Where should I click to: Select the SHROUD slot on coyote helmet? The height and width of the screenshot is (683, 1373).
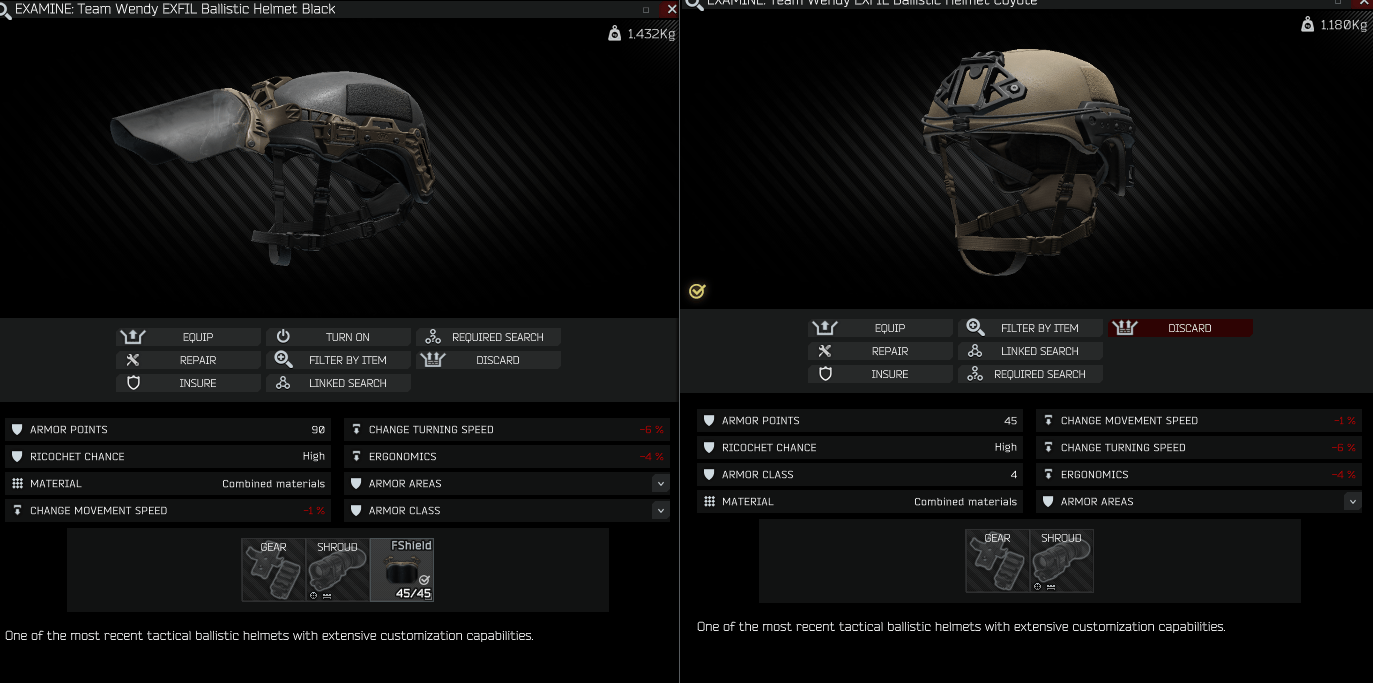(1062, 561)
